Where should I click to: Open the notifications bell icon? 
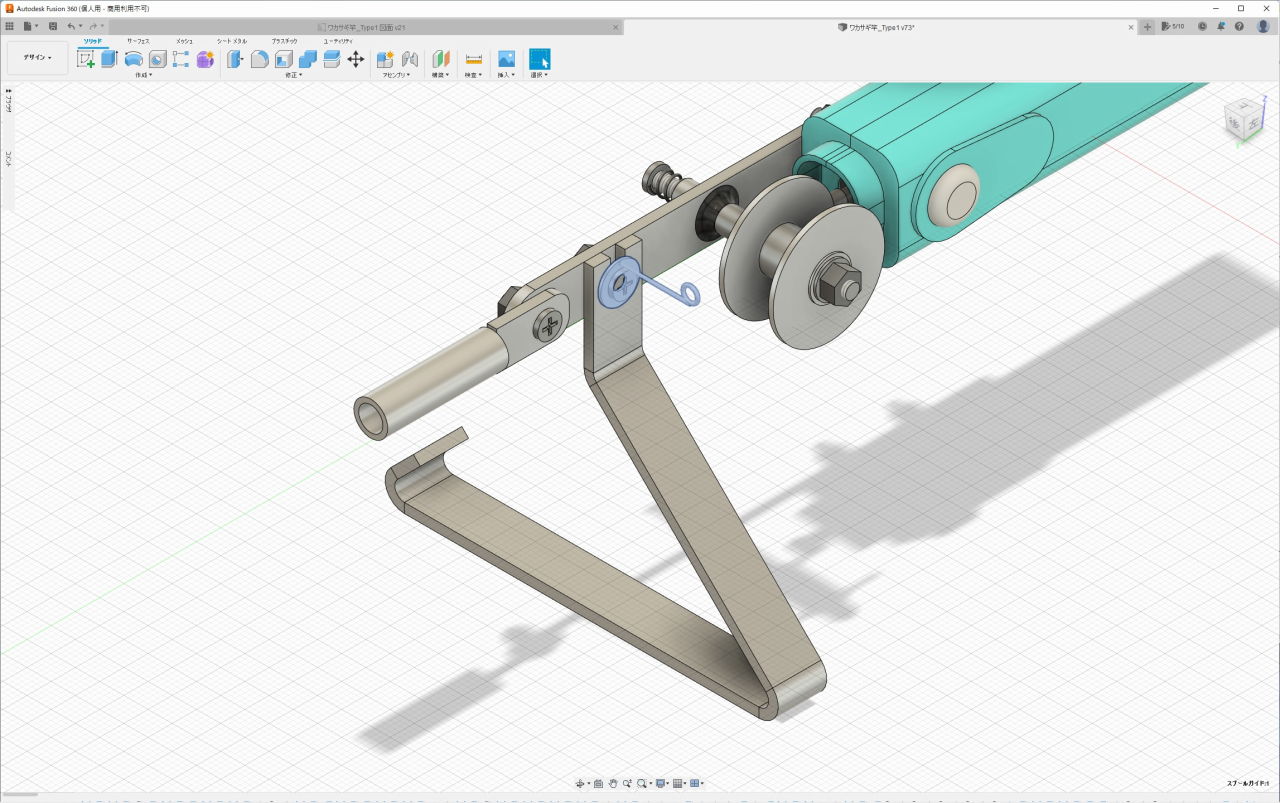(x=1221, y=27)
